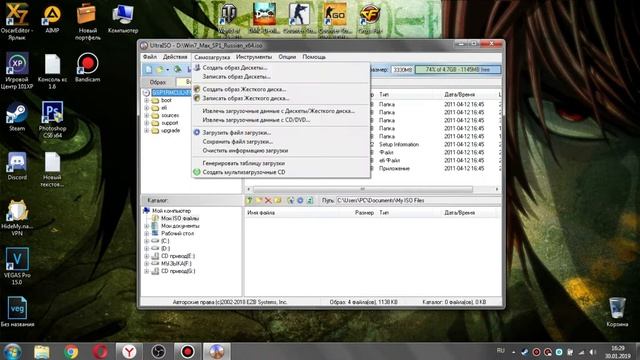Open the Опции menu
Screen dimensions: 640x360
point(287,57)
